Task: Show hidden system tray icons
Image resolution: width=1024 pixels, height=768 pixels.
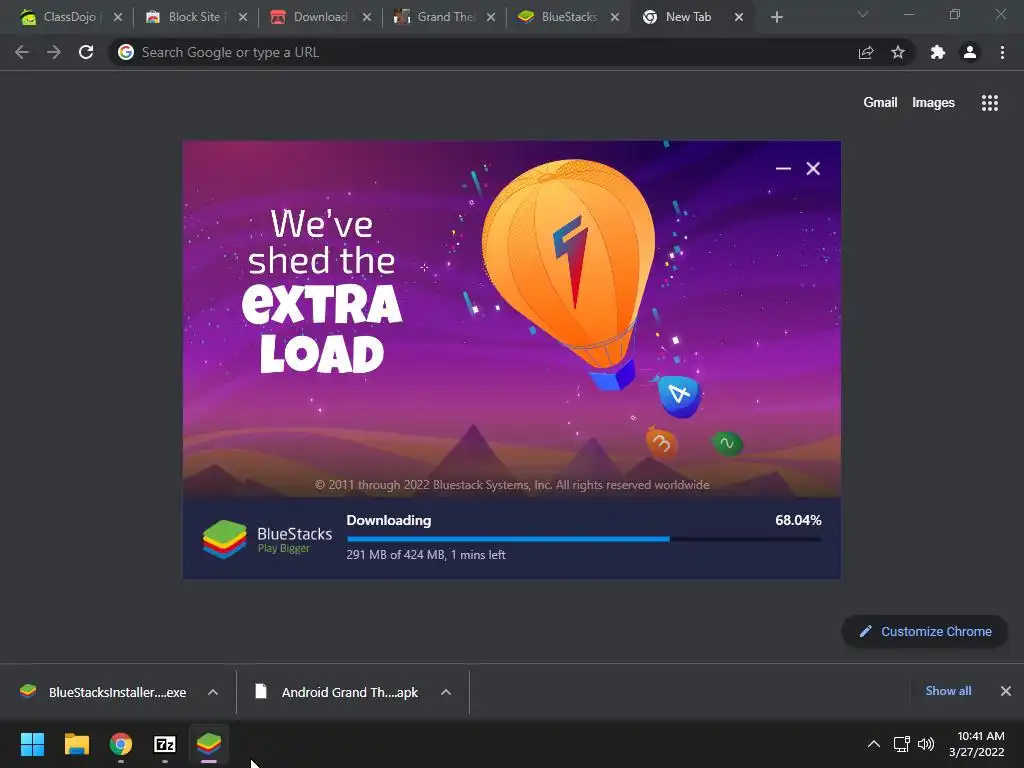Action: (x=874, y=744)
